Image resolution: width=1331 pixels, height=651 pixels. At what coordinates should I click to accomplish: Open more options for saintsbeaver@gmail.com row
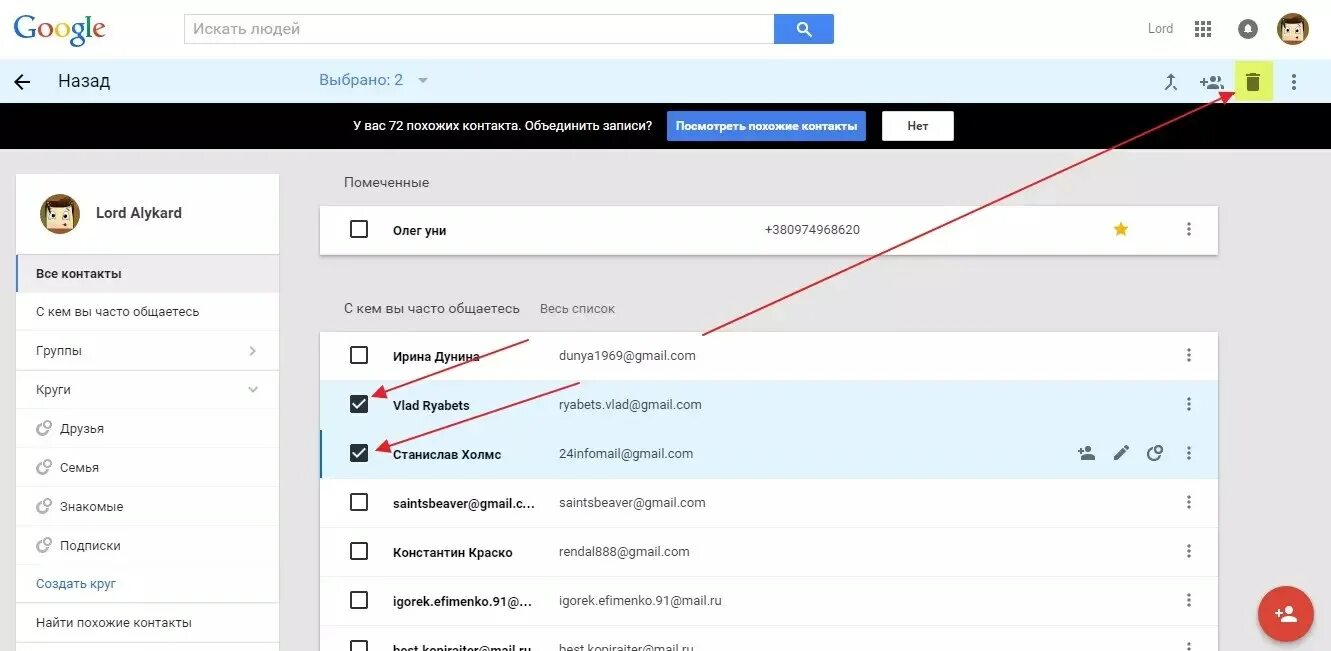(x=1189, y=502)
